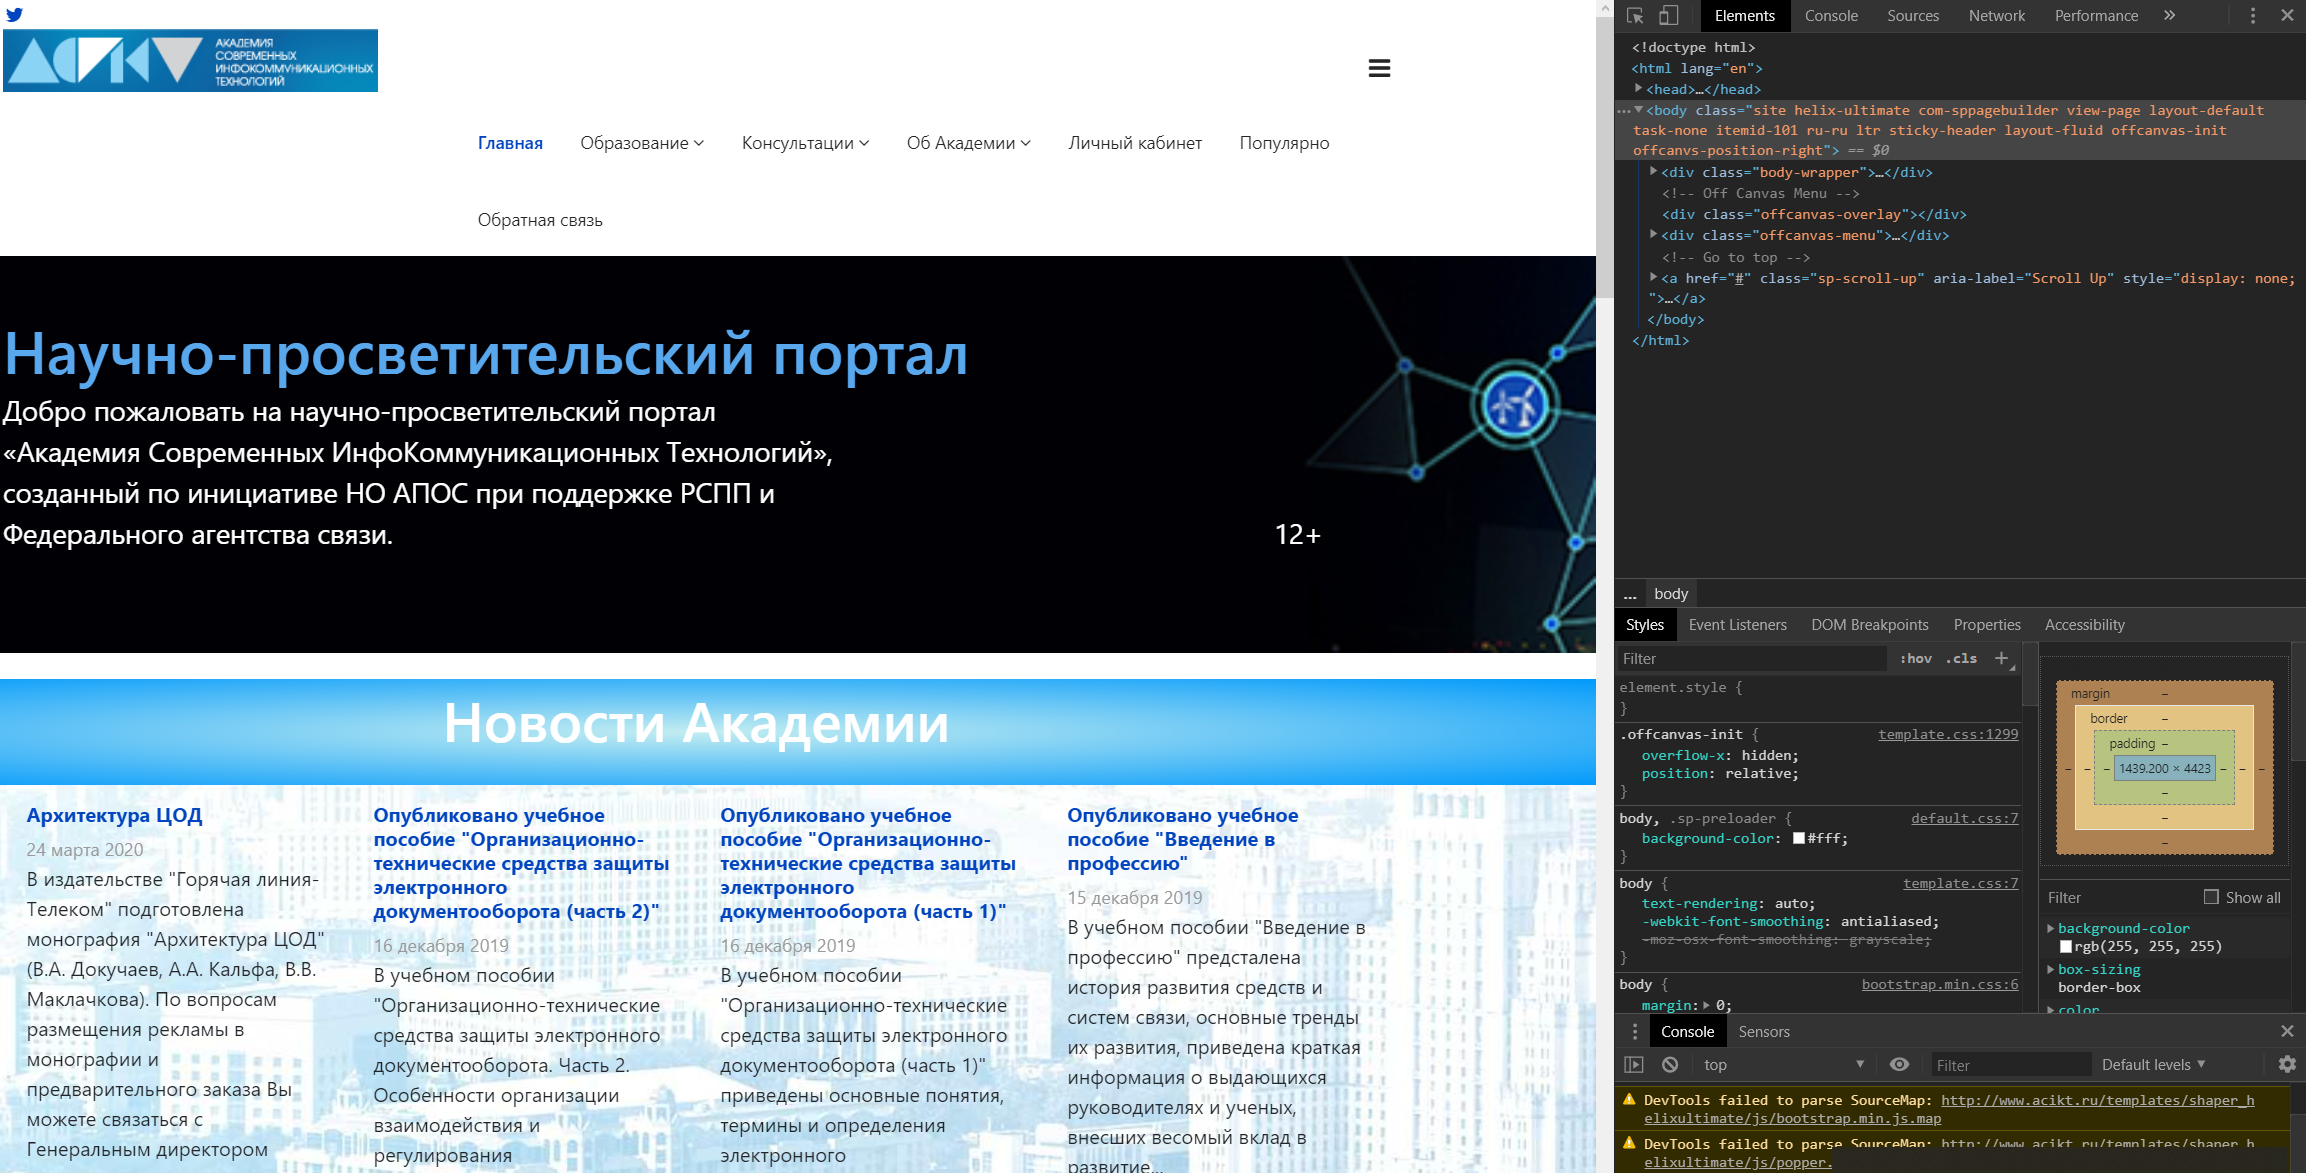This screenshot has width=2306, height=1173.
Task: Open the console drawer three-dot menu
Action: click(1635, 1031)
